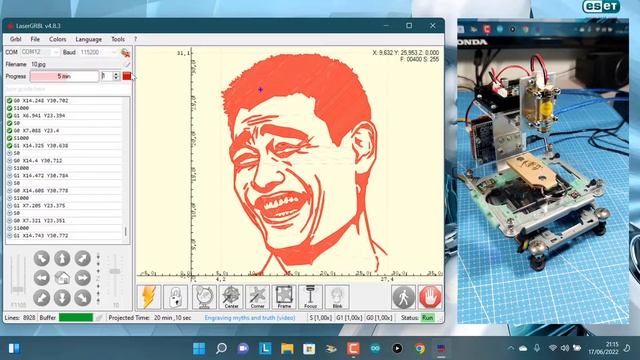
Task: Open the COM port dropdown
Action: coord(40,52)
